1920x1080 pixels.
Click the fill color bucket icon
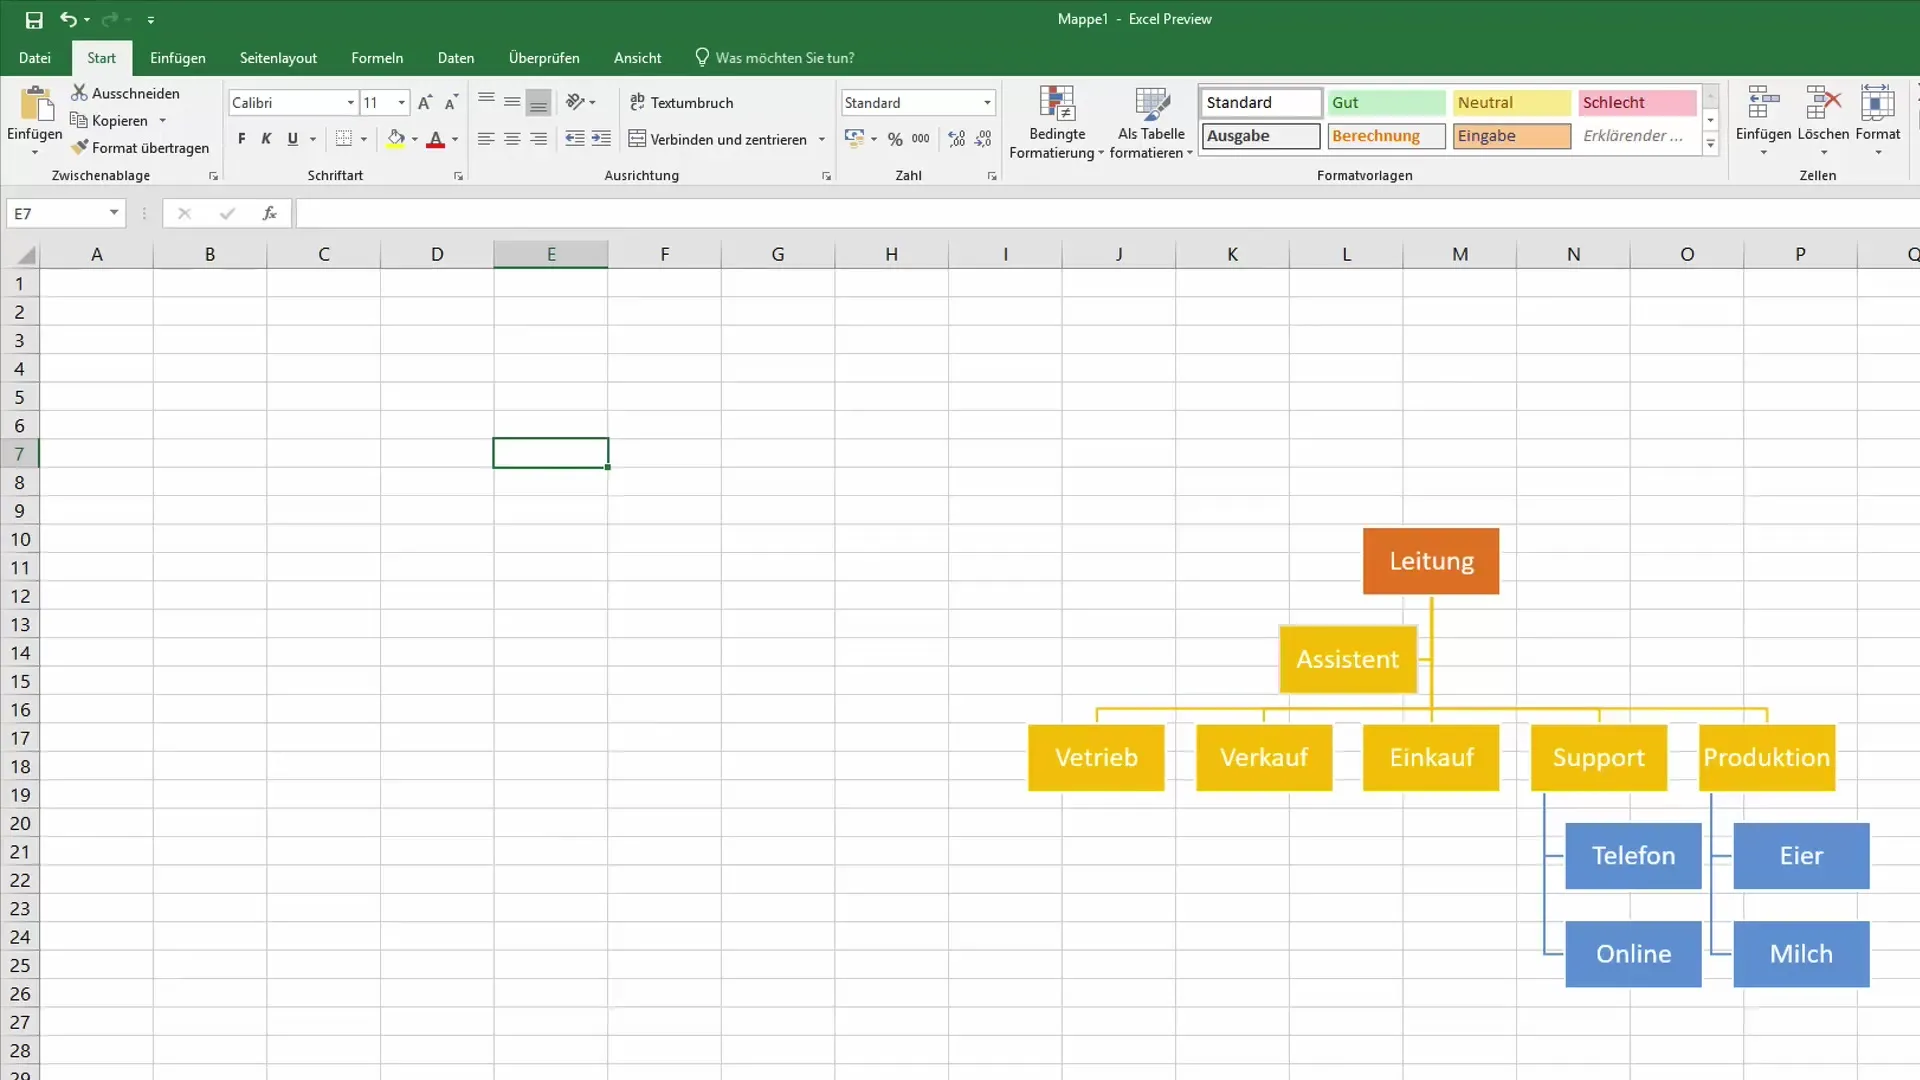[396, 139]
